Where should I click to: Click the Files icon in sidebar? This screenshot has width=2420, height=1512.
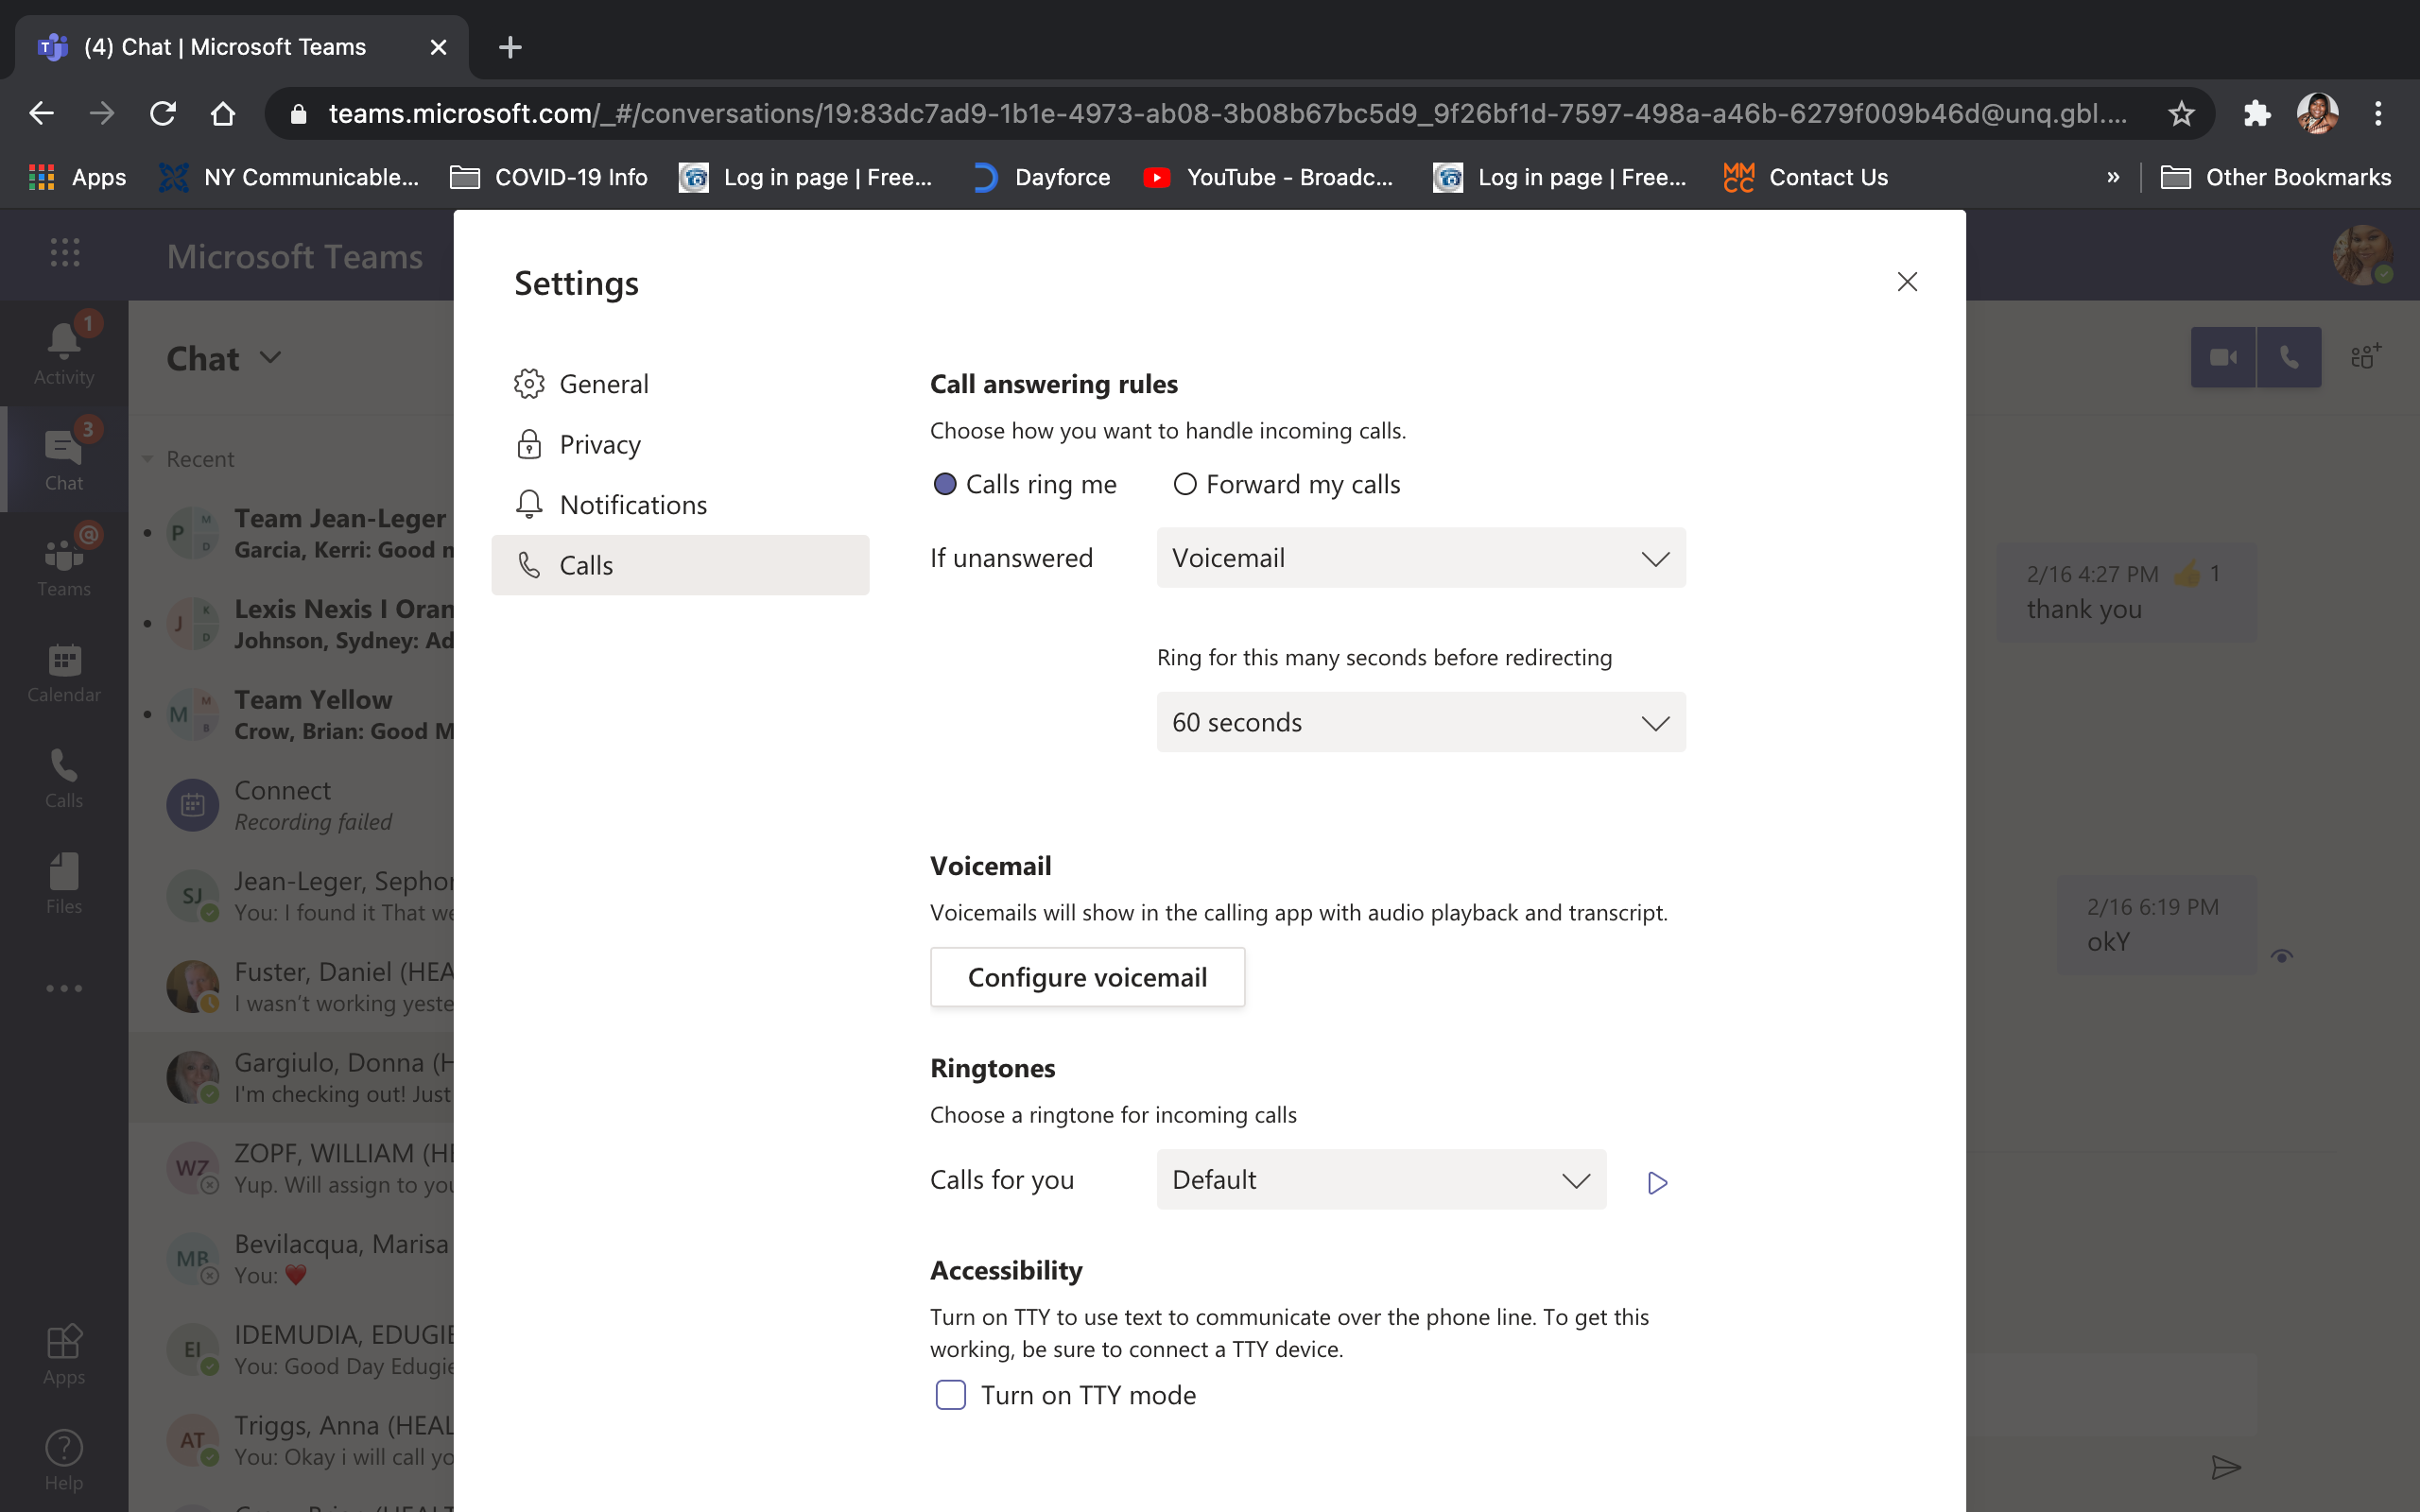(64, 883)
